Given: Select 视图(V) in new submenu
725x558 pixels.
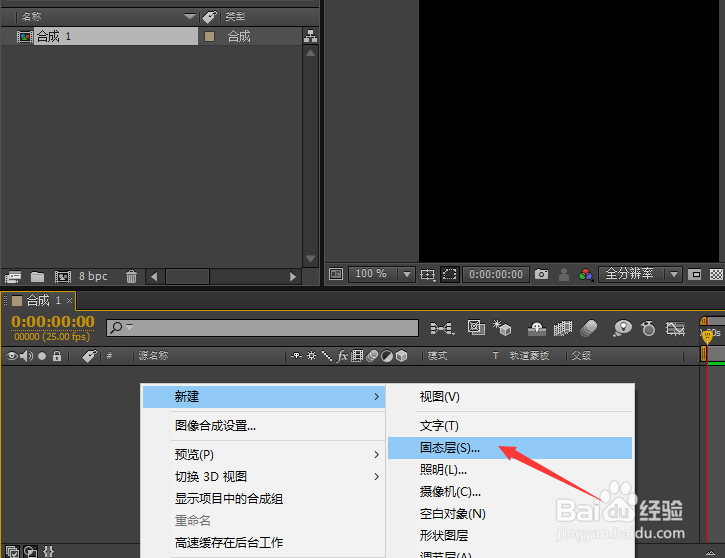Looking at the screenshot, I should click(510, 397).
